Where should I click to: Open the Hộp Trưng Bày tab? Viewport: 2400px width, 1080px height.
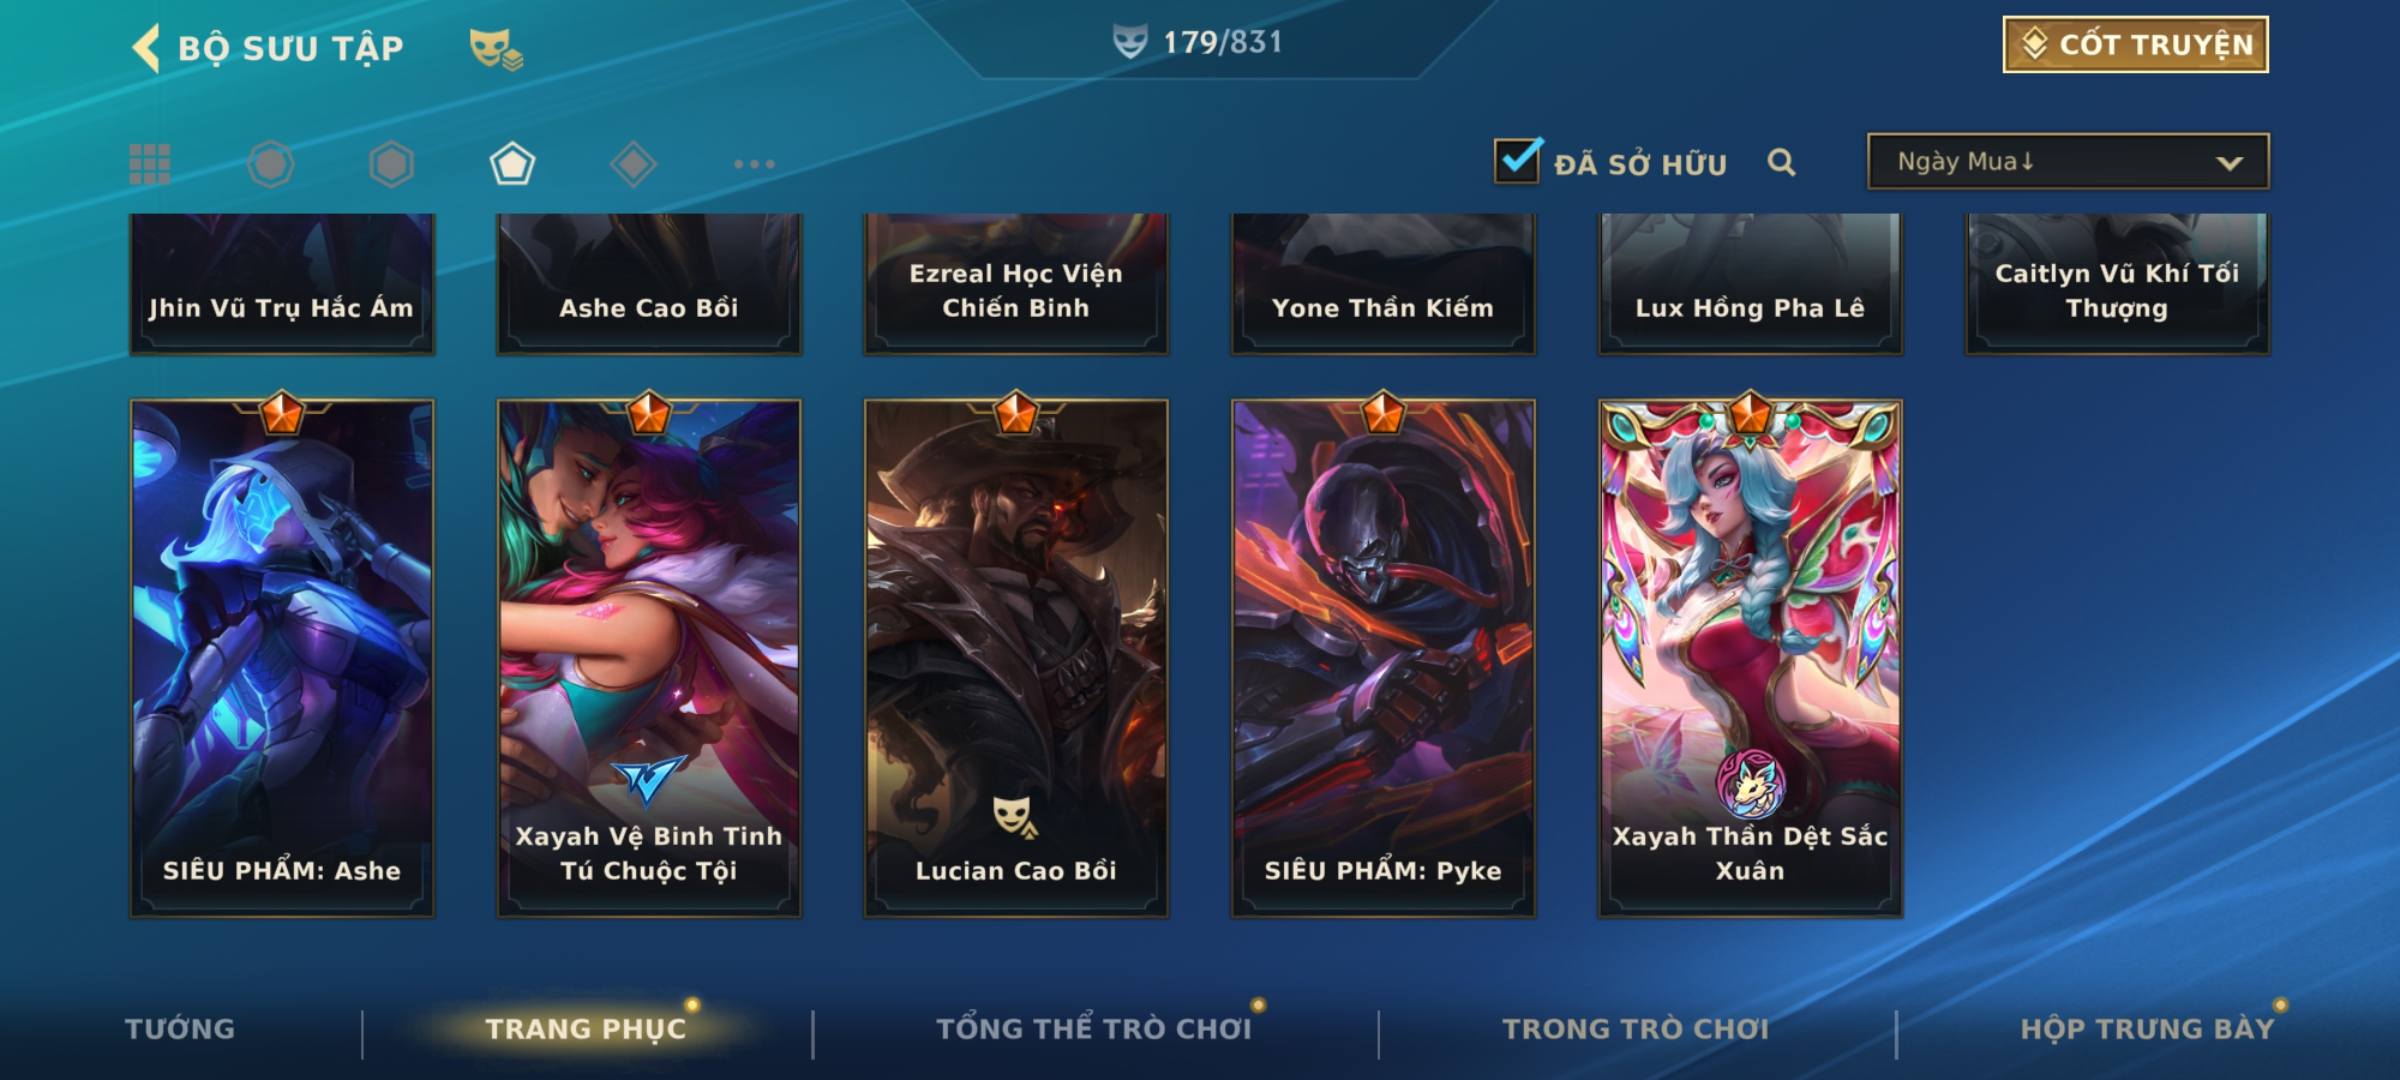[x=2147, y=1029]
